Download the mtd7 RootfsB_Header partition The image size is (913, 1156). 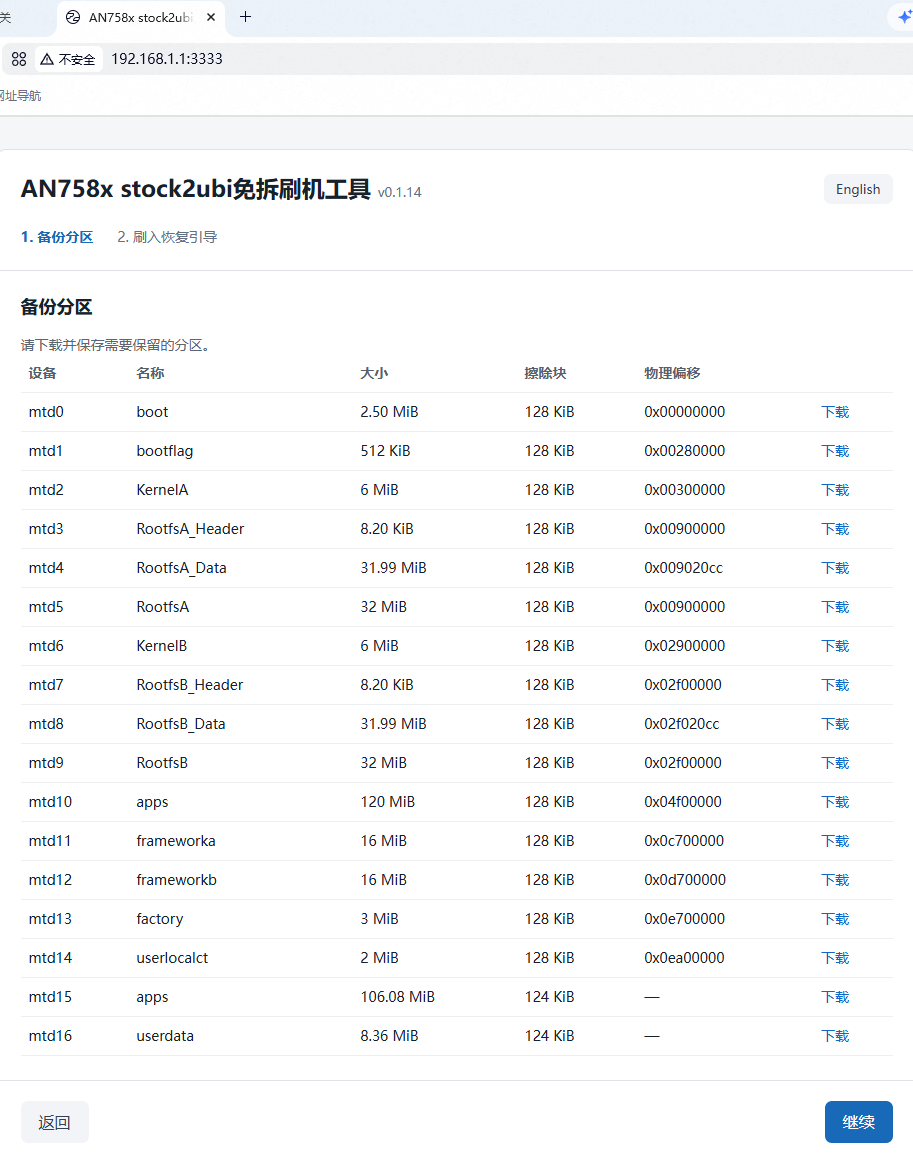click(x=836, y=686)
